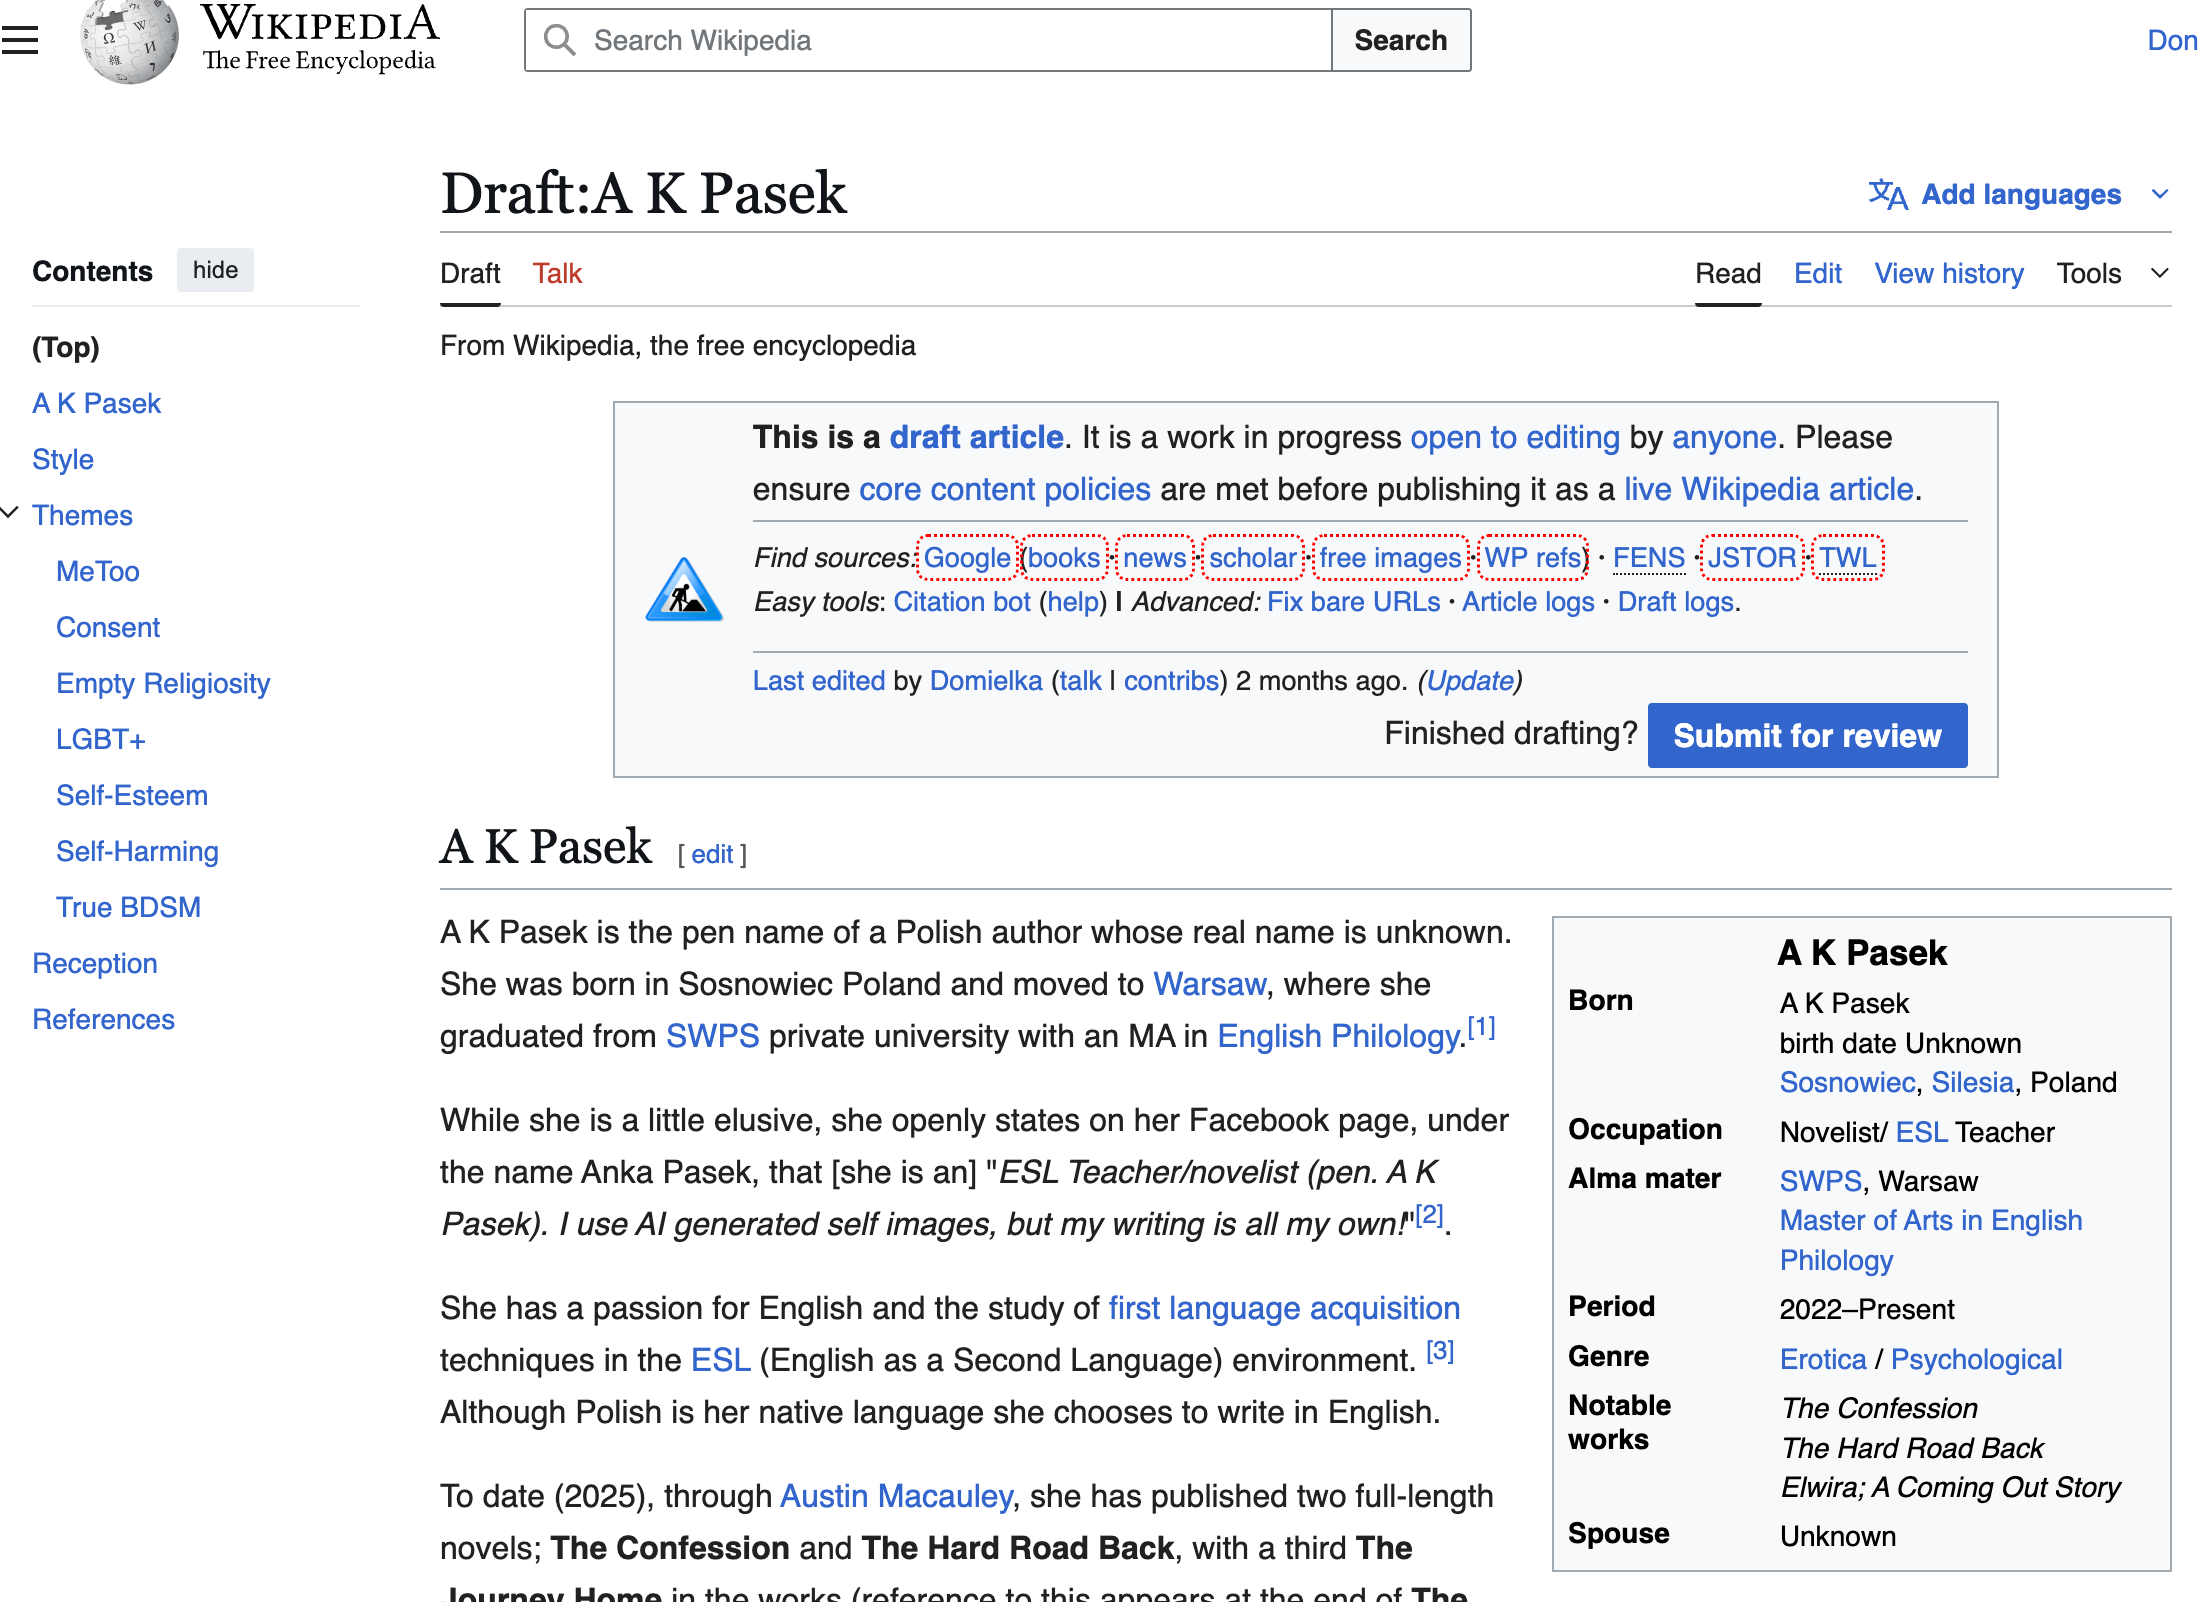
Task: Go to Themes section in Contents
Action: (82, 515)
